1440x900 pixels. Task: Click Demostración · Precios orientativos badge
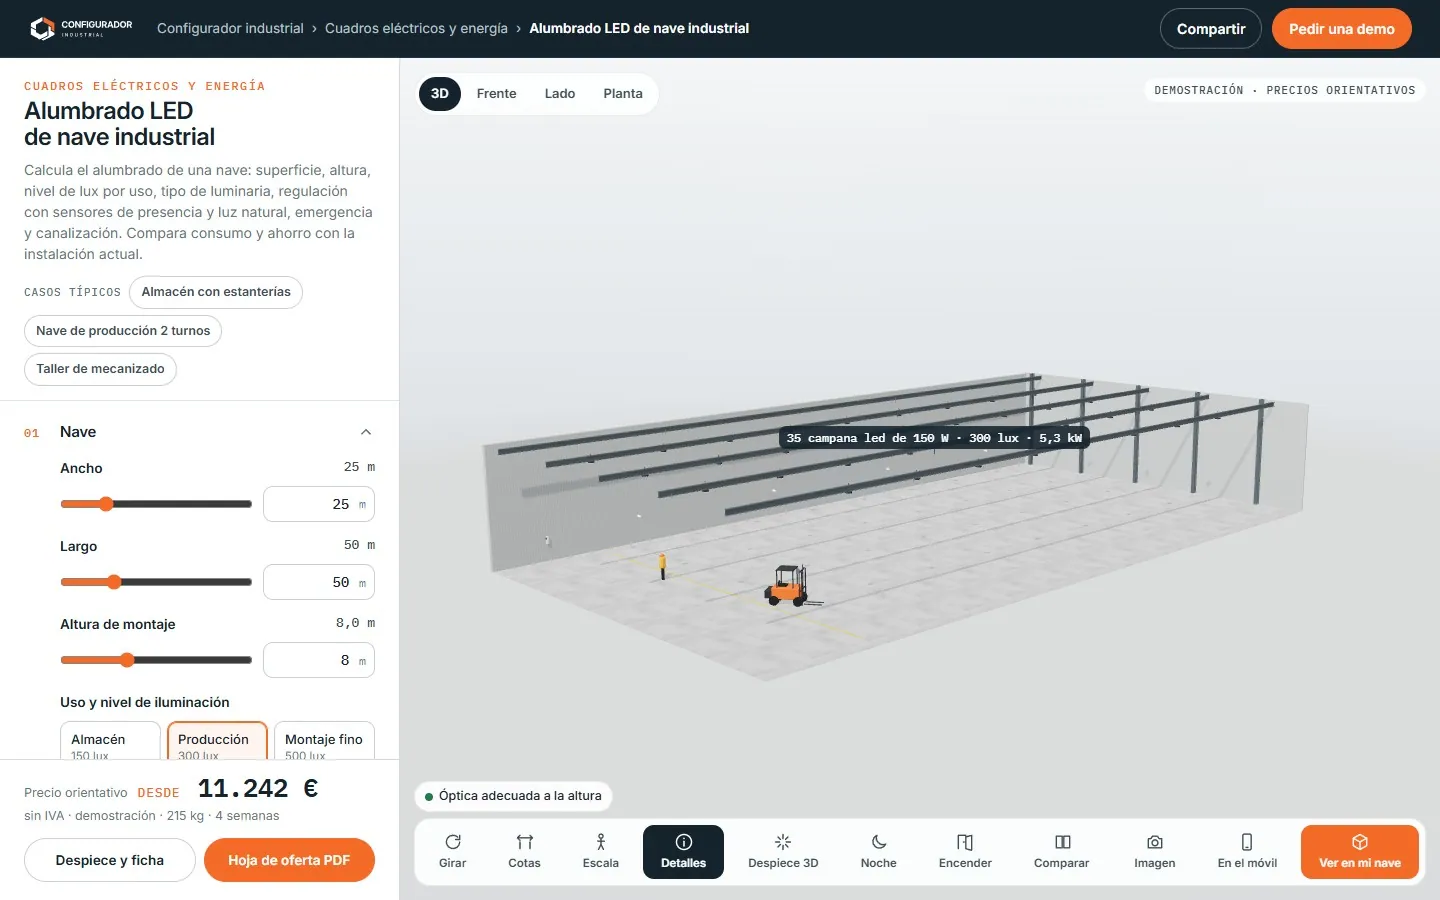(1285, 90)
